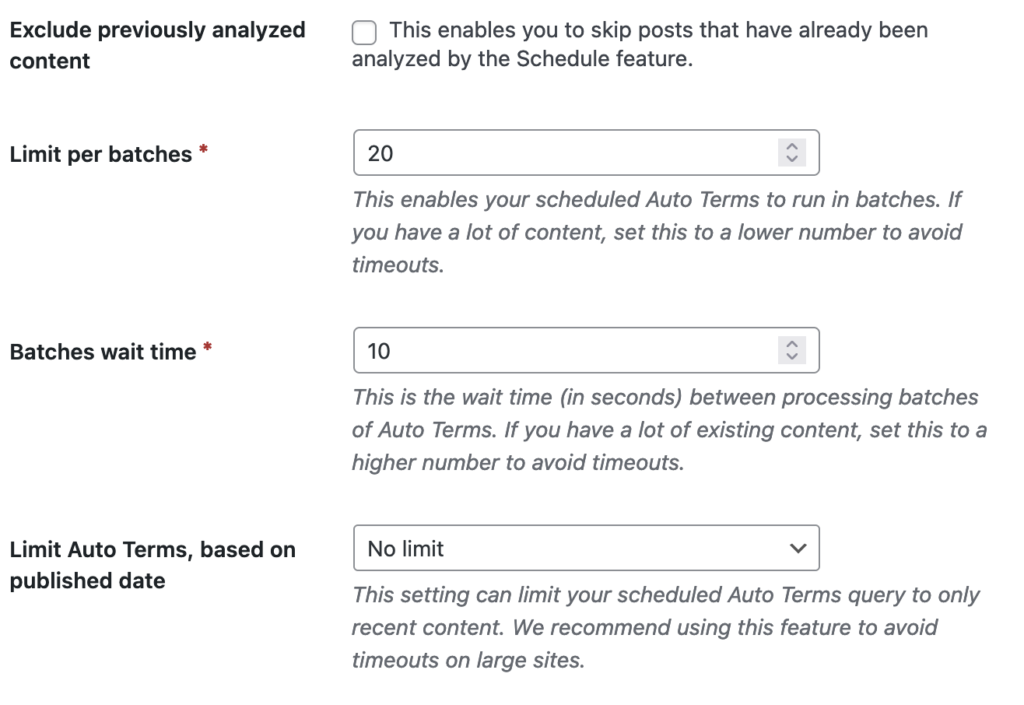1024x705 pixels.
Task: Click the "Limit per batches" field label
Action: (x=101, y=154)
